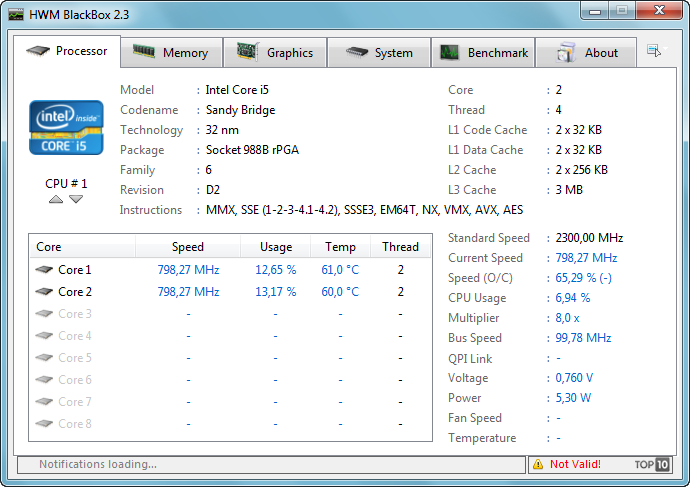Click the Voltage value 0,760 V
The height and width of the screenshot is (487, 690).
click(574, 378)
